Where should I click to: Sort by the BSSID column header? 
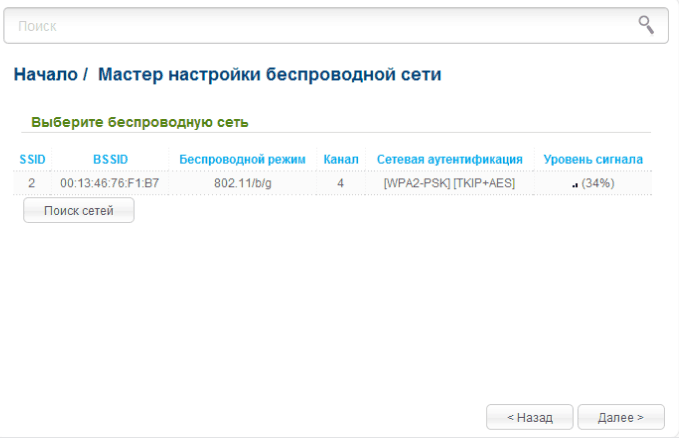110,159
